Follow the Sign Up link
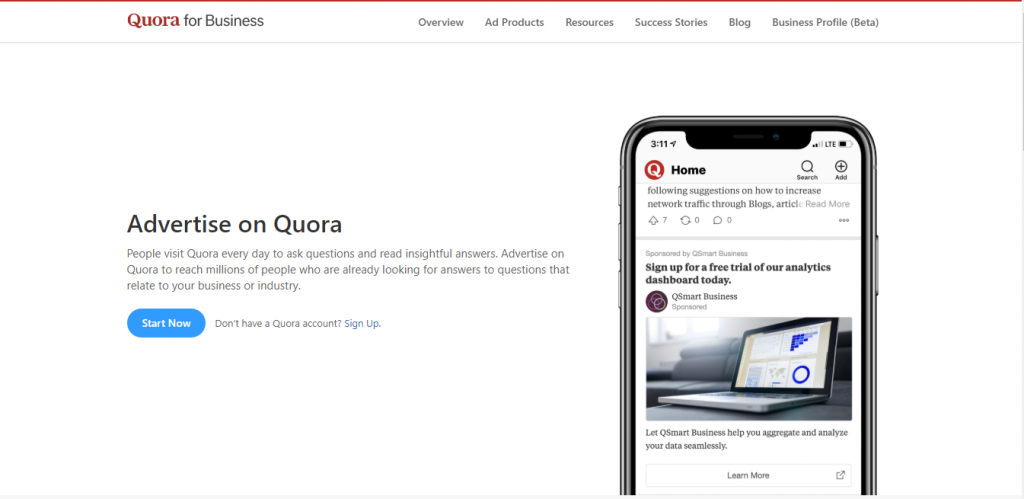 click(x=362, y=323)
